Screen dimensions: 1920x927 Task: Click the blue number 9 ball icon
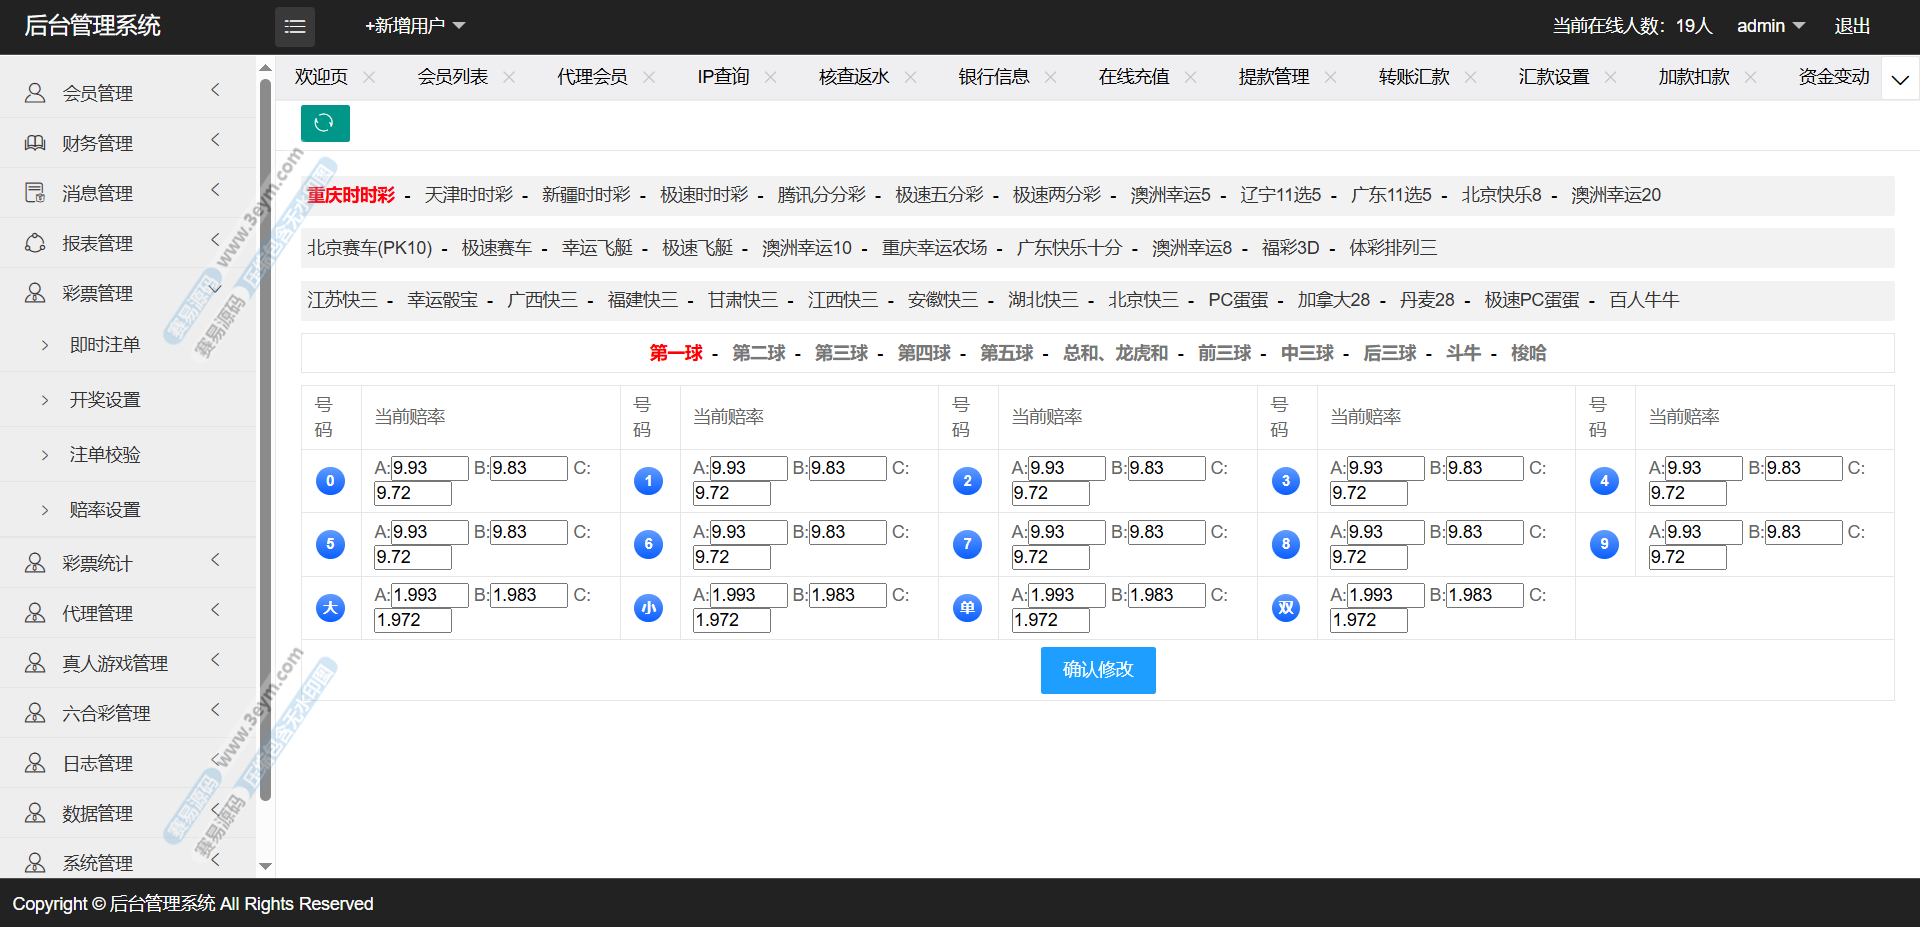coord(1604,544)
